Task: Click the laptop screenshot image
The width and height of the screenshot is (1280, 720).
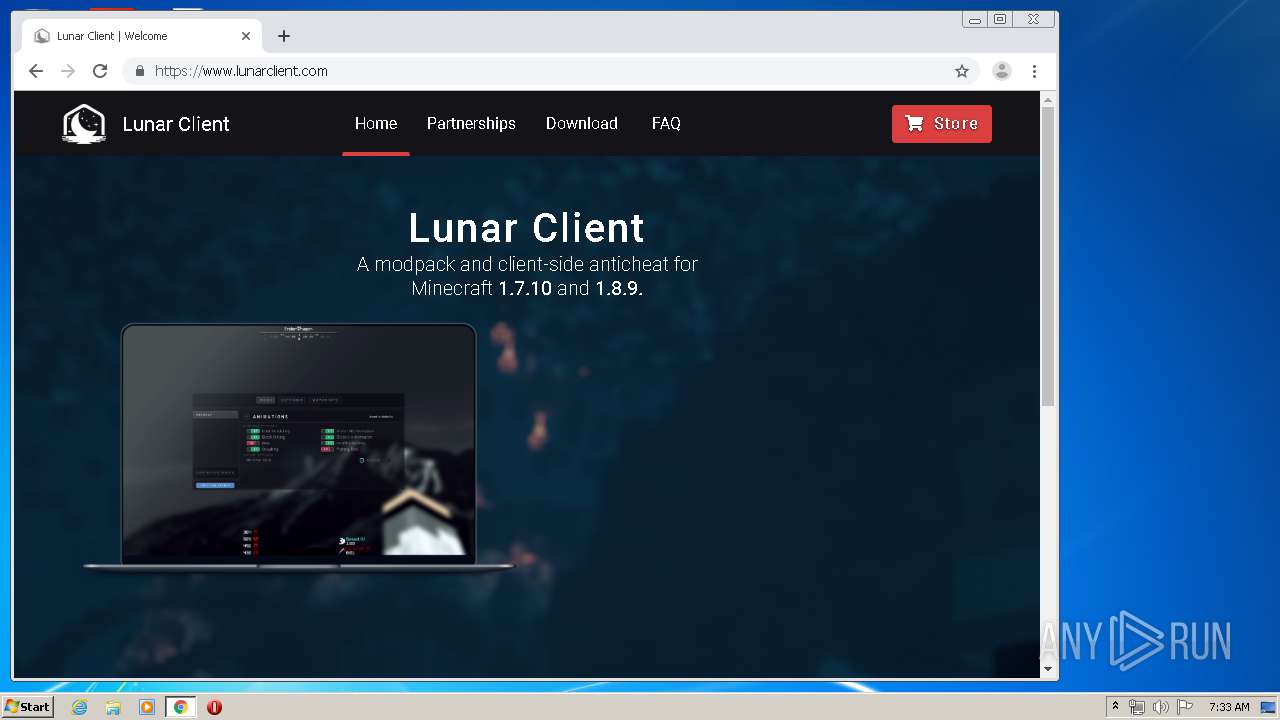Action: click(298, 447)
